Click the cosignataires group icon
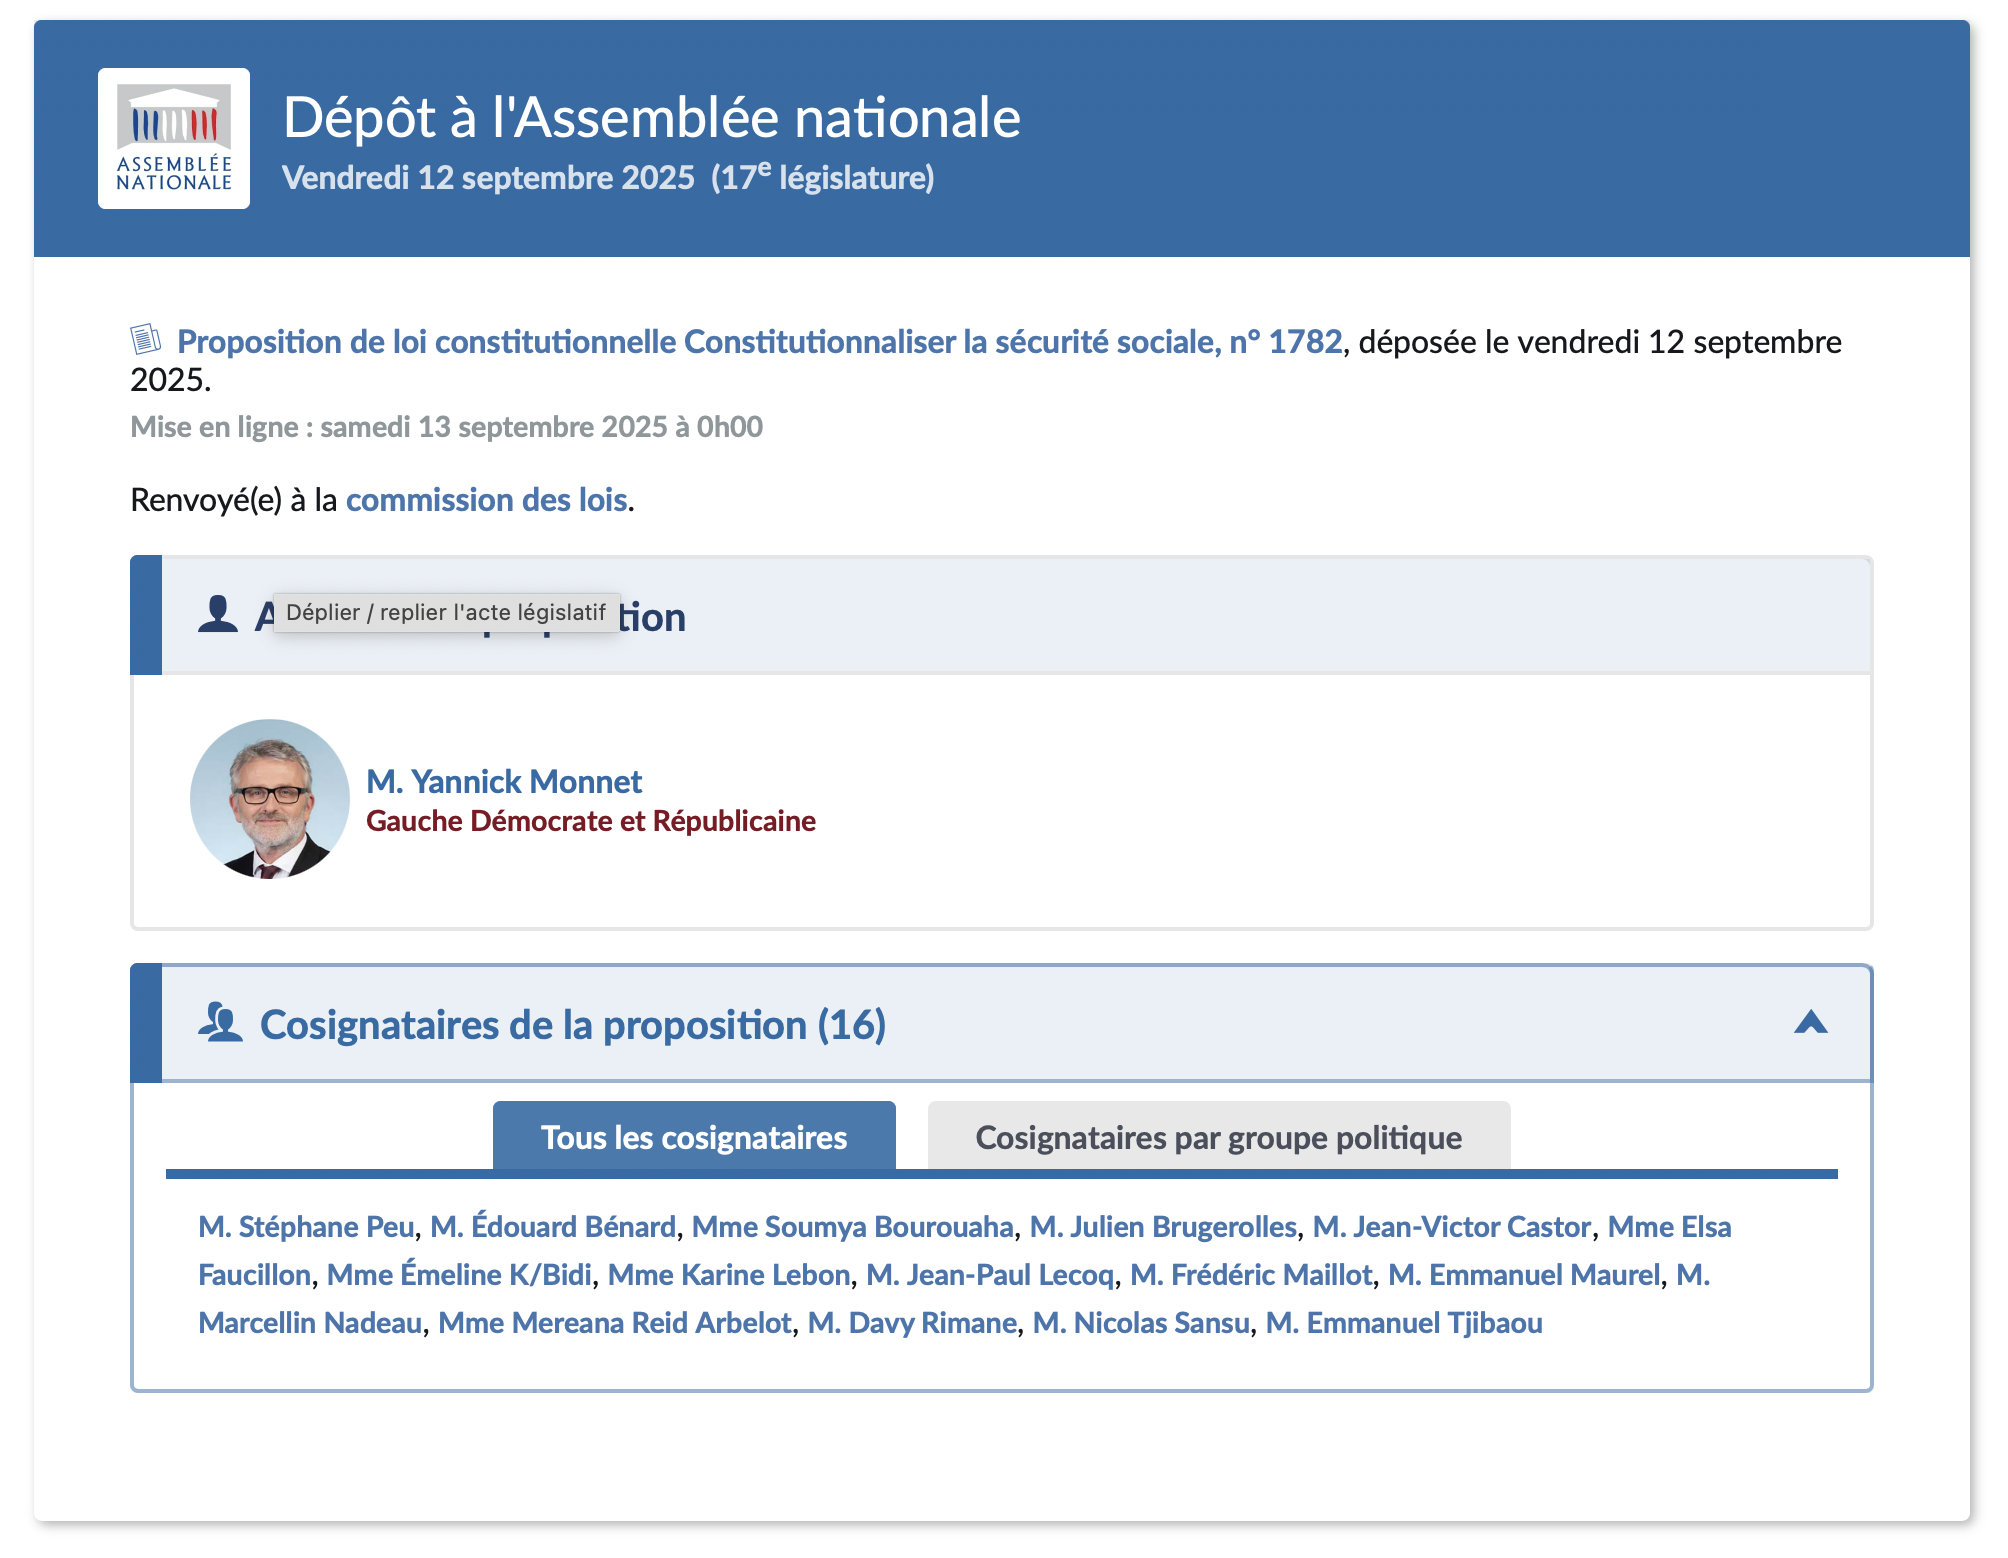Screen dimensions: 2008x1558 [x=220, y=1023]
